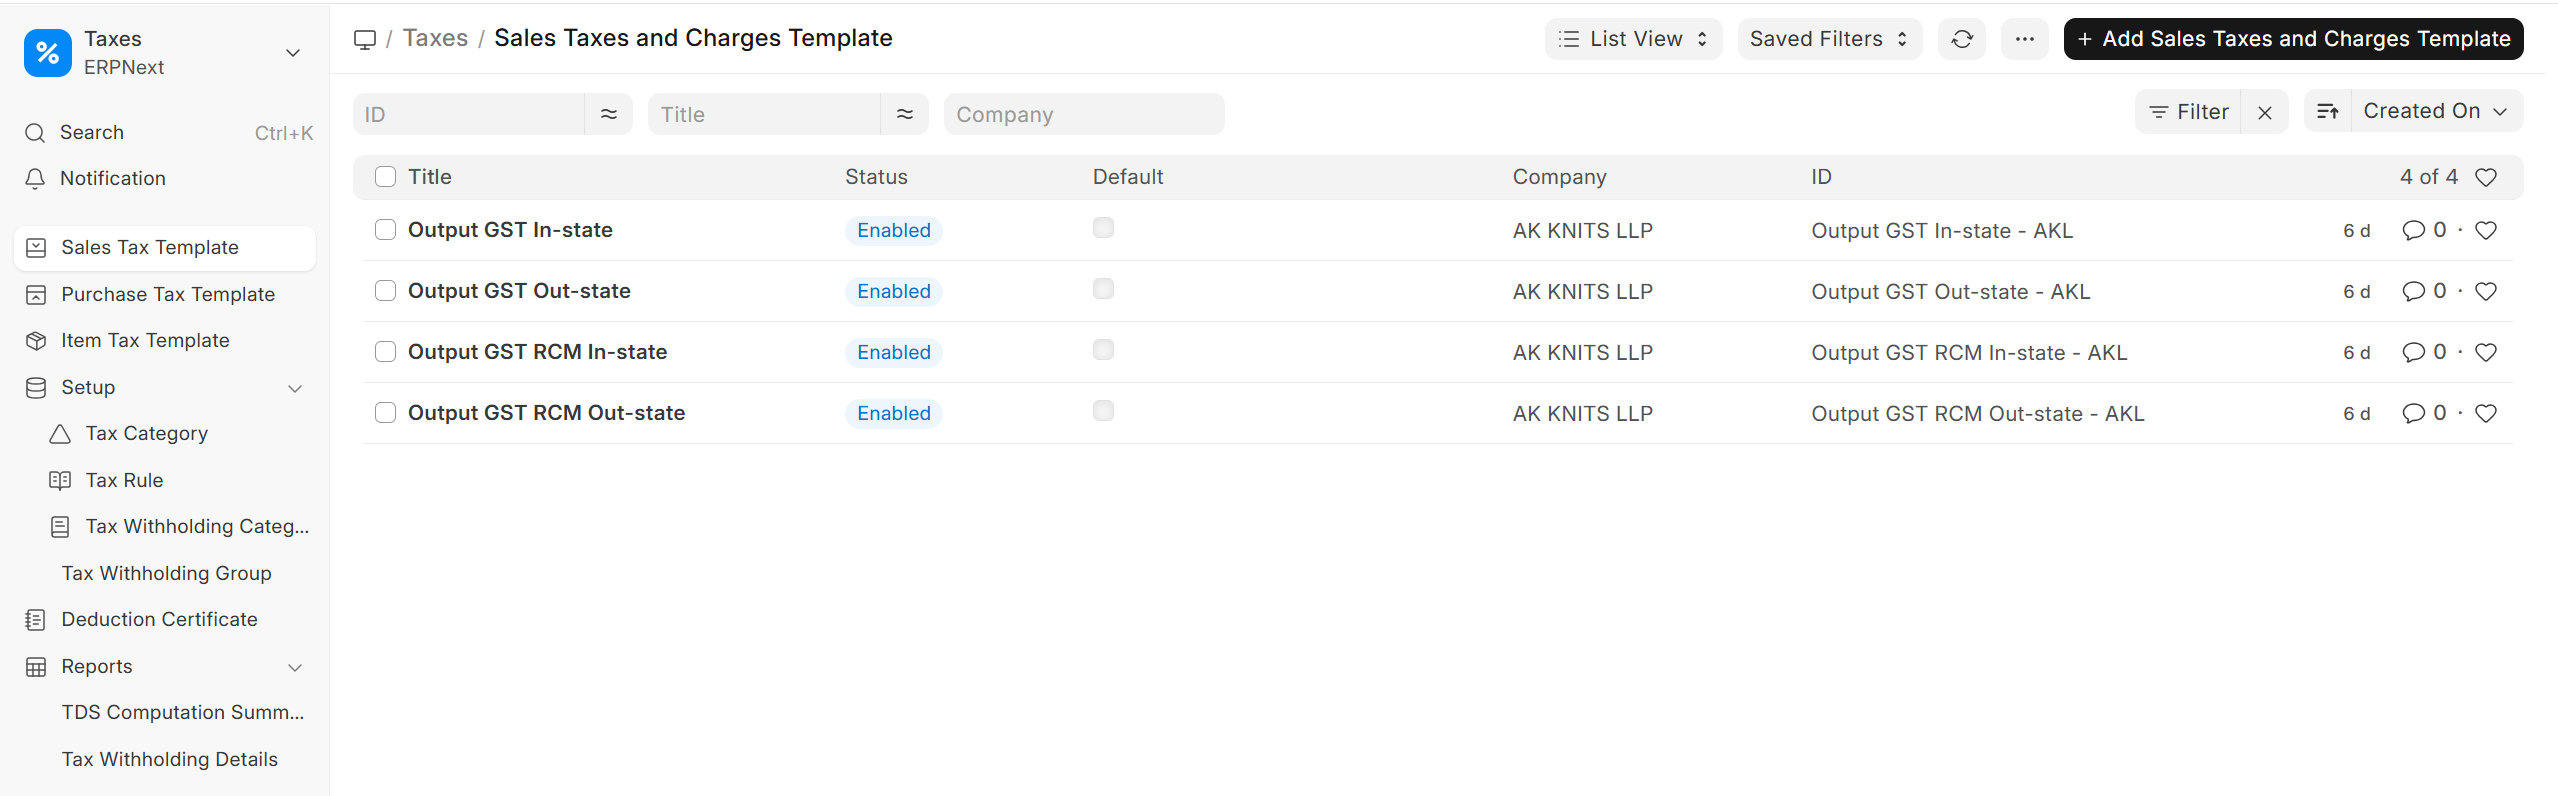Click the comment icon on Output GST Out-state row
This screenshot has height=796, width=2558.
point(2413,291)
